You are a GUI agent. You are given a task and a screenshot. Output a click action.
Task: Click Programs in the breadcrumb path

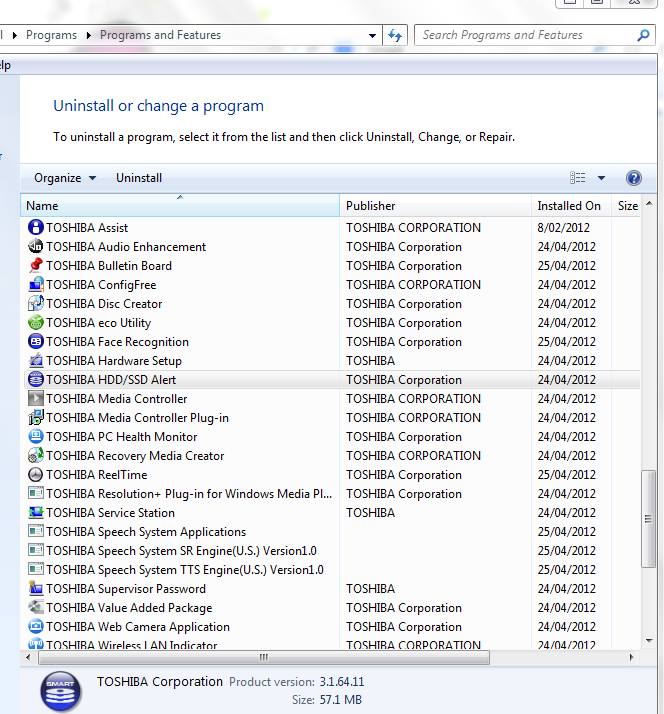pos(51,35)
